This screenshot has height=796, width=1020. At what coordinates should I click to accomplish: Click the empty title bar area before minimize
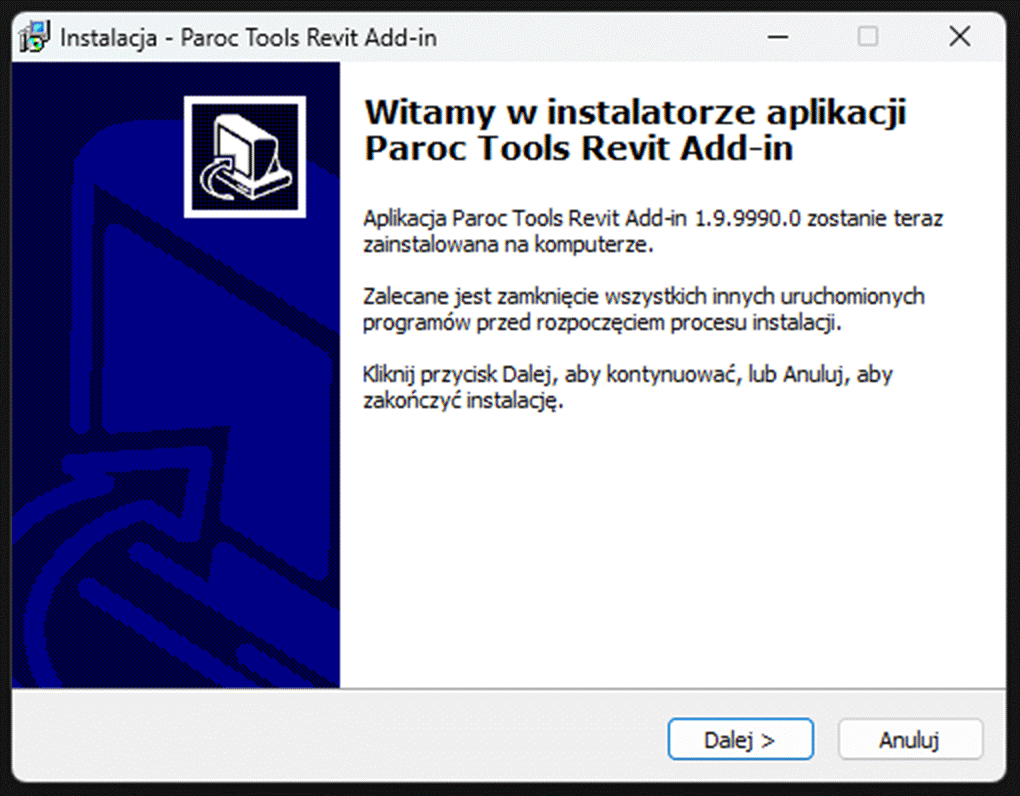point(600,37)
